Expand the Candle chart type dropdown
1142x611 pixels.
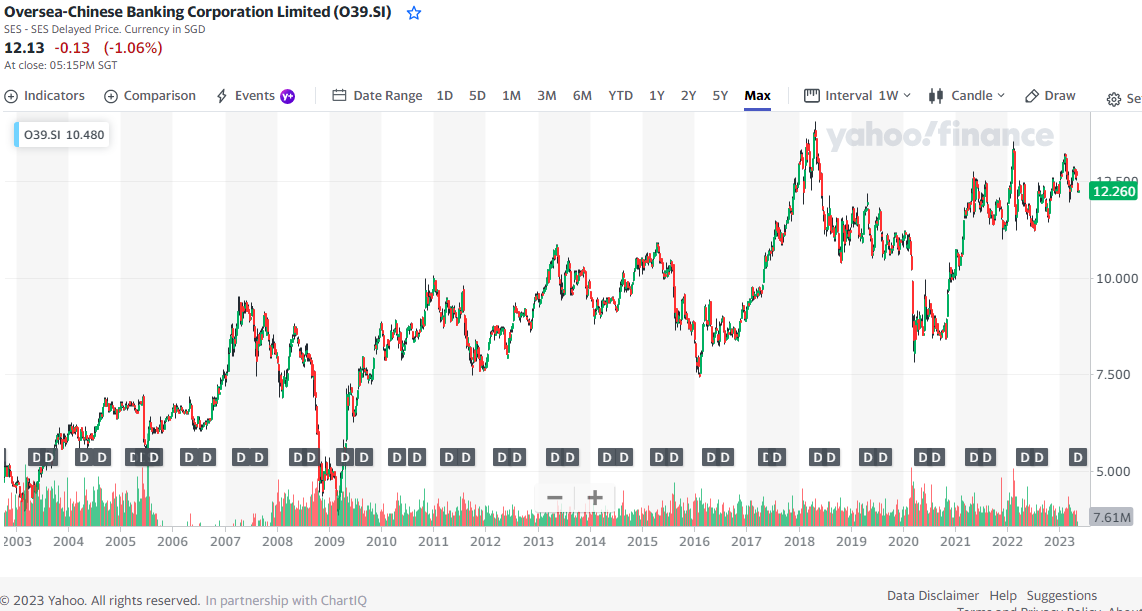point(966,95)
